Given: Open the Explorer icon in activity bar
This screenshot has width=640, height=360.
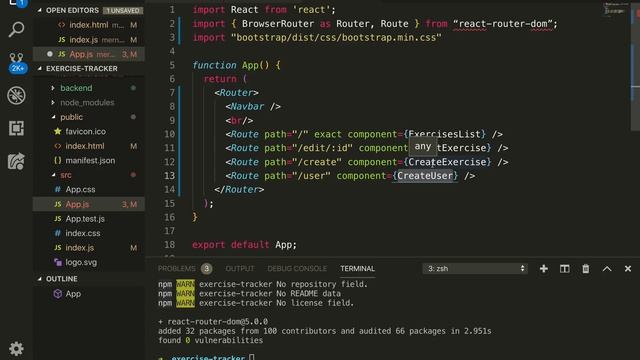Looking at the screenshot, I should [16, 3].
